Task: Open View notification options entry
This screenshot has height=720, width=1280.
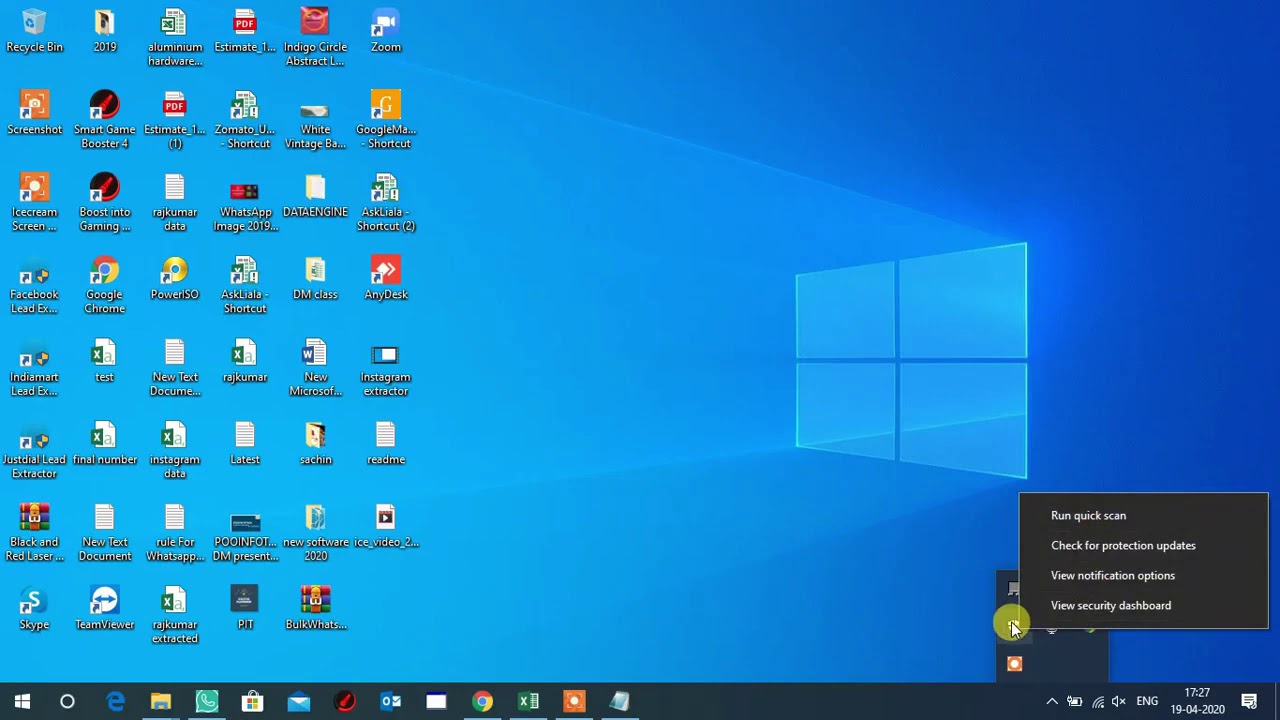Action: [x=1113, y=576]
